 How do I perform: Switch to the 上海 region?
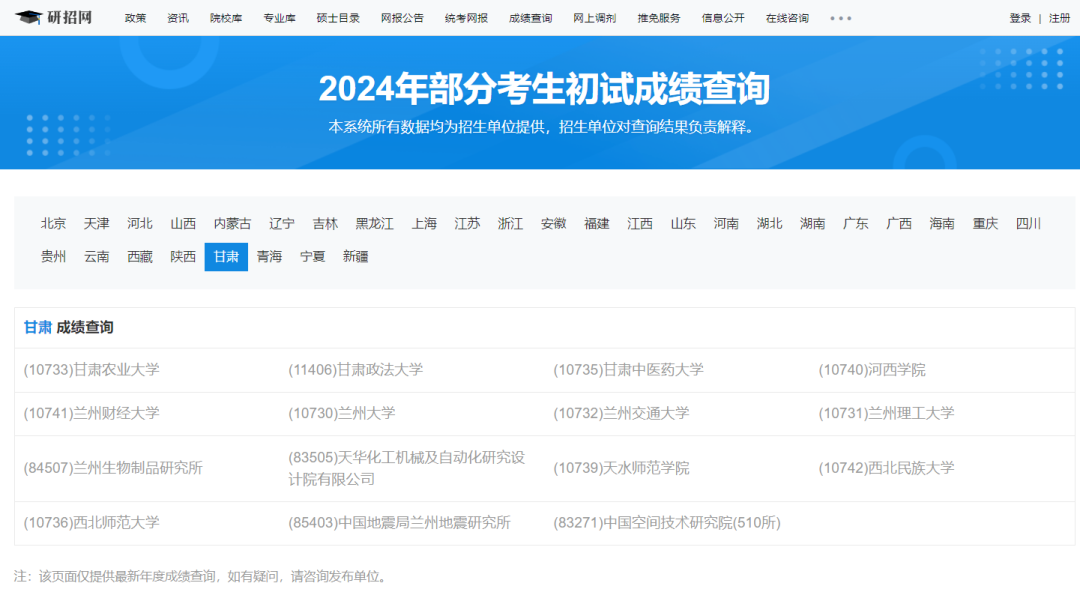click(424, 223)
